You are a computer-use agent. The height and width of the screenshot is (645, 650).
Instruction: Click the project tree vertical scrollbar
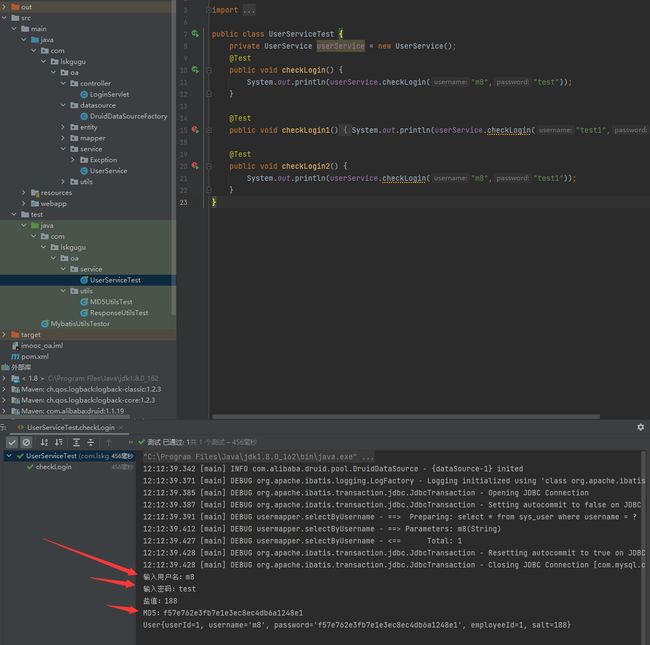click(174, 158)
